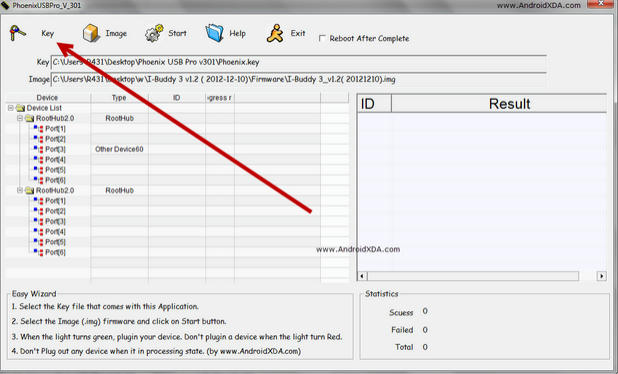Click the Total count value

[425, 347]
